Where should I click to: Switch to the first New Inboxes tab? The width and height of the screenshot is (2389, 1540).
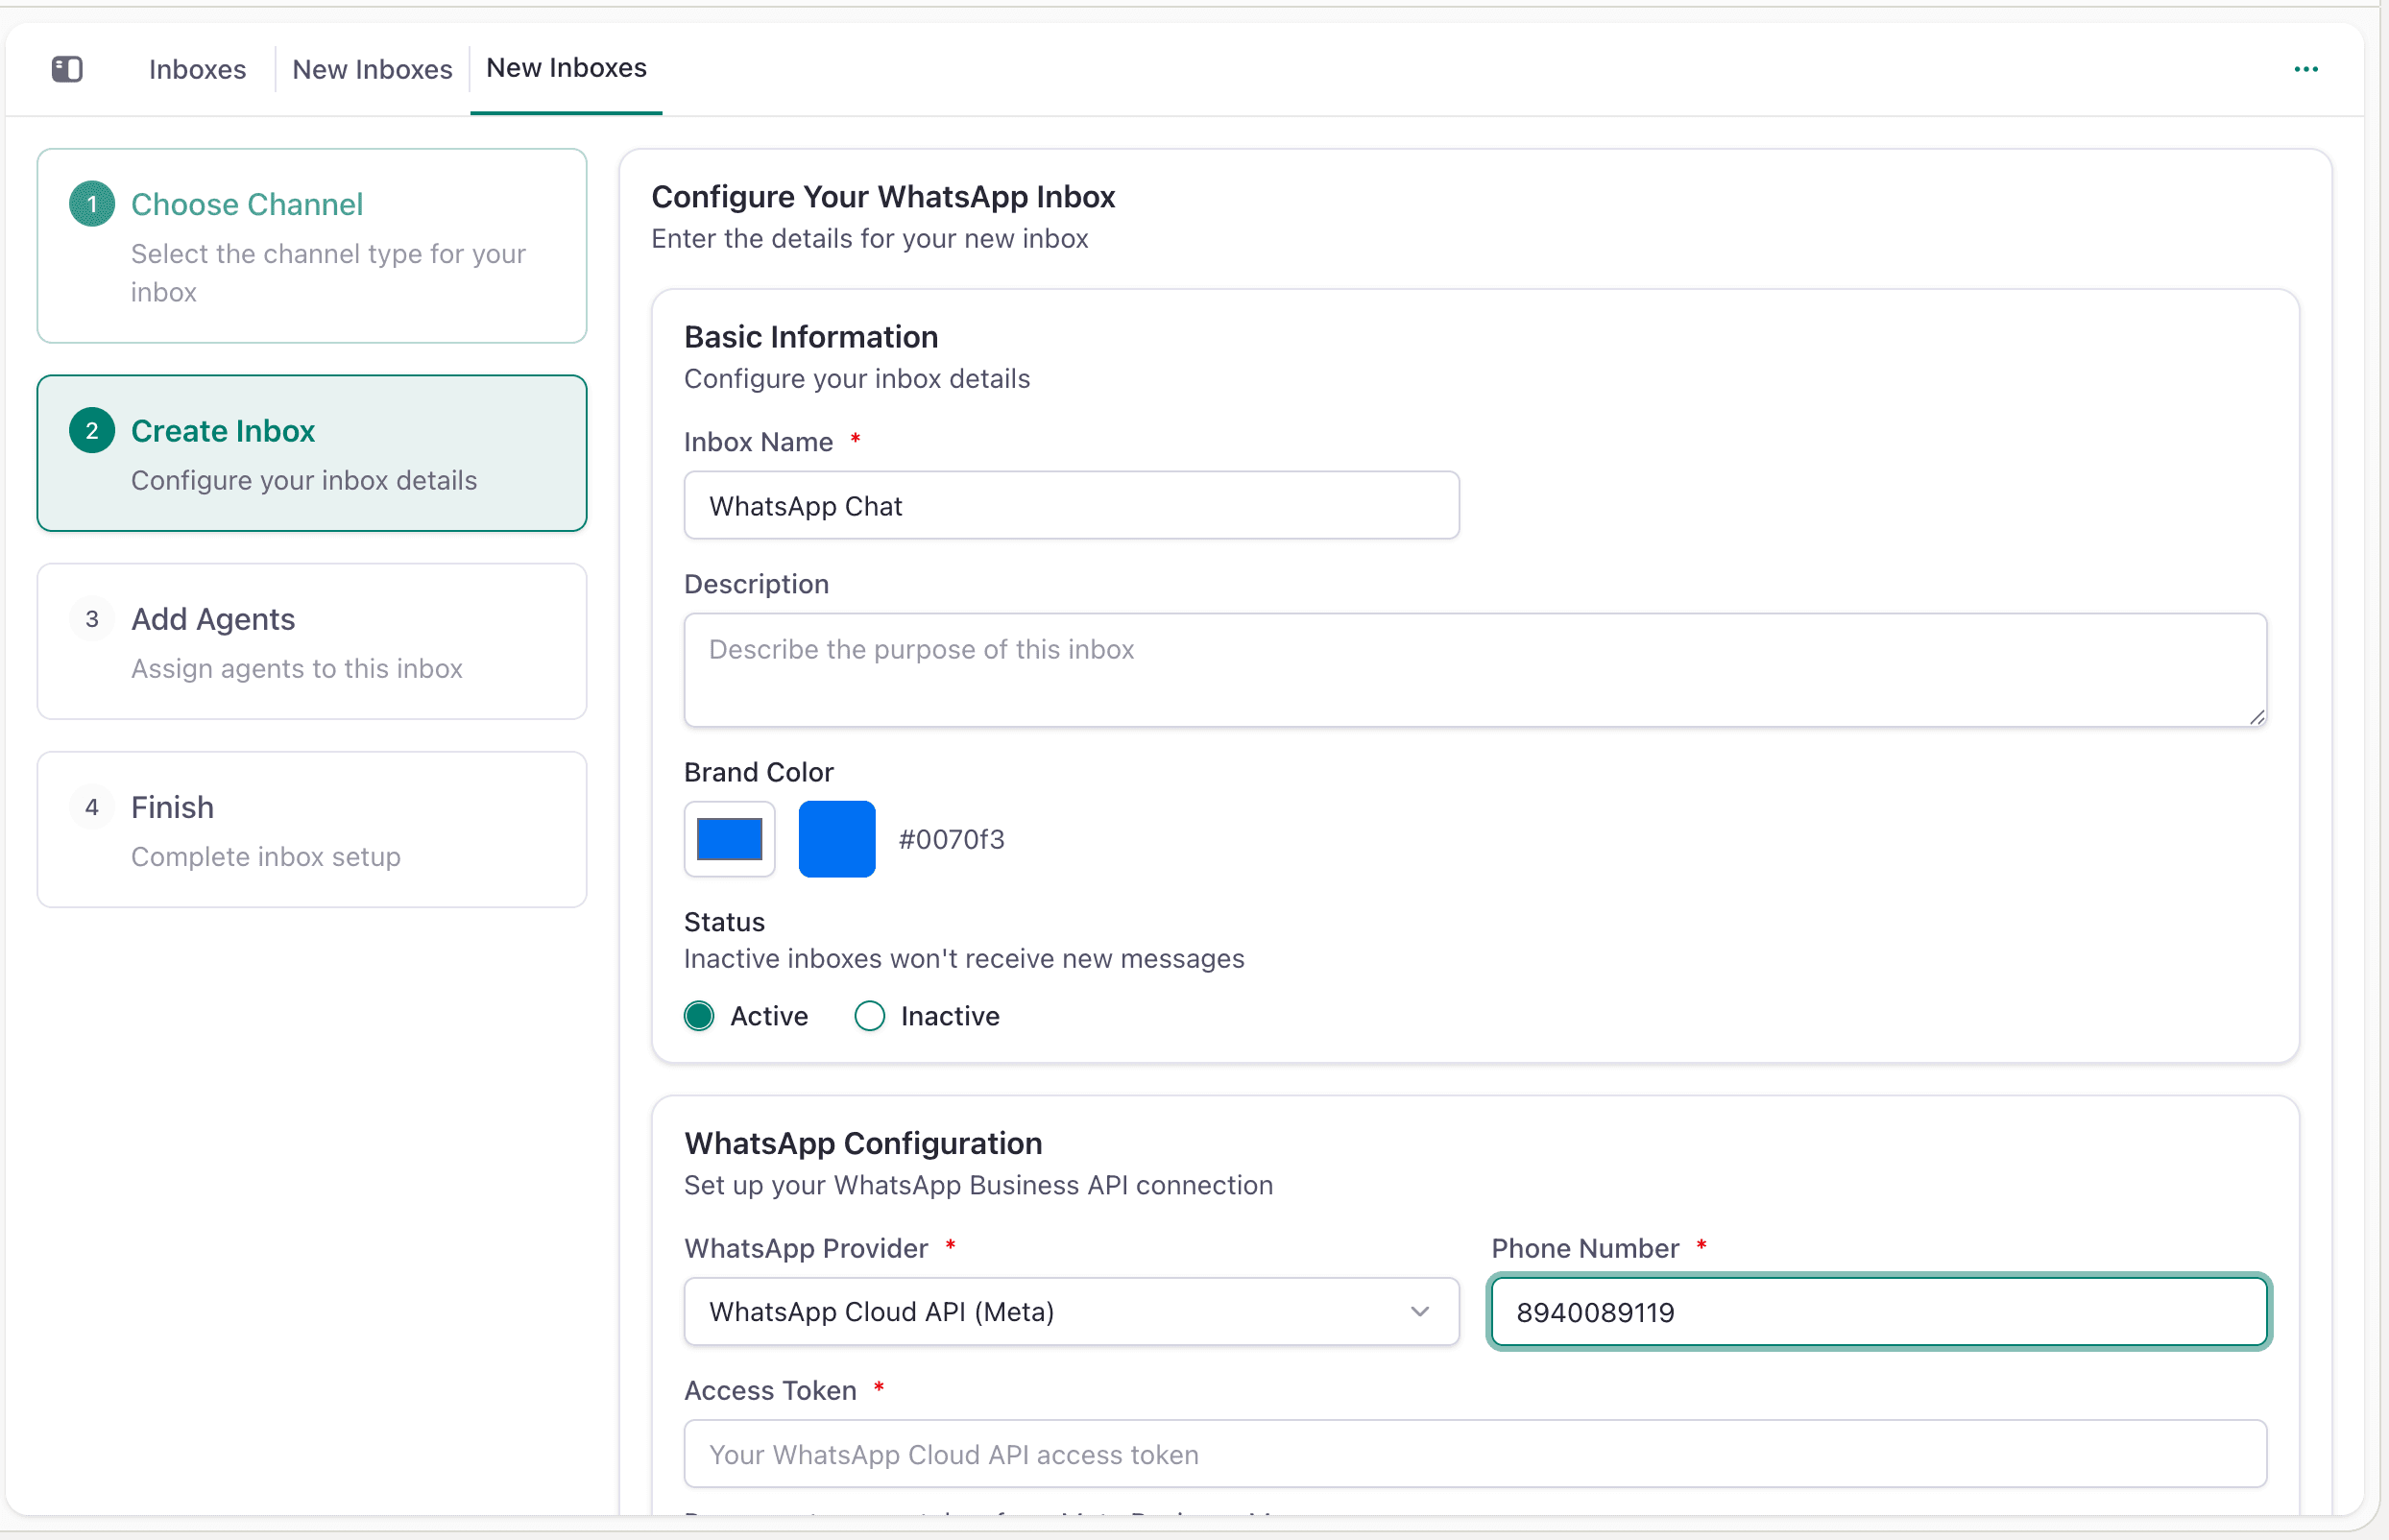pos(372,69)
